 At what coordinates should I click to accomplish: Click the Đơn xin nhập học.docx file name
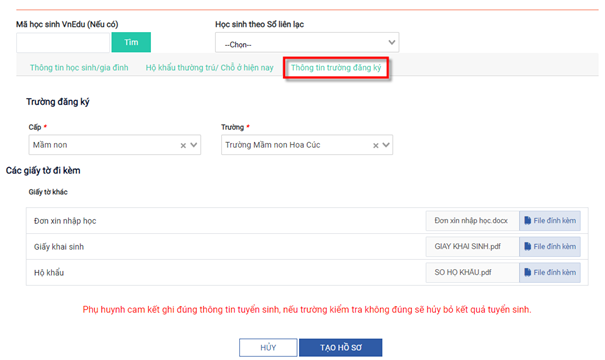pos(471,221)
